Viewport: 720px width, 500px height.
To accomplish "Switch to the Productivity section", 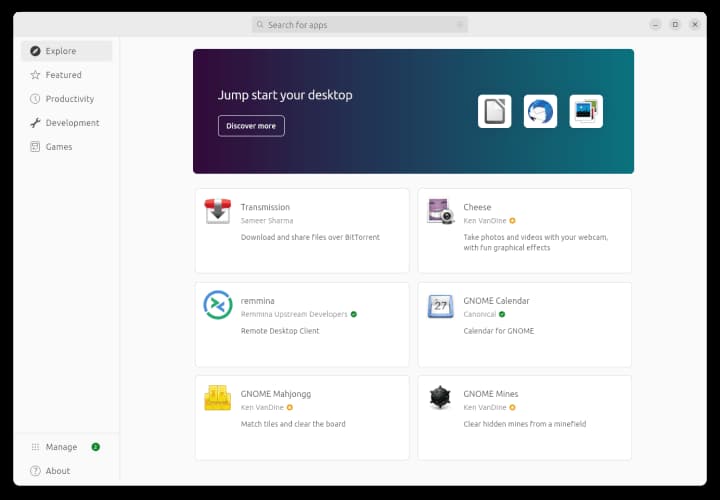I will coord(69,99).
